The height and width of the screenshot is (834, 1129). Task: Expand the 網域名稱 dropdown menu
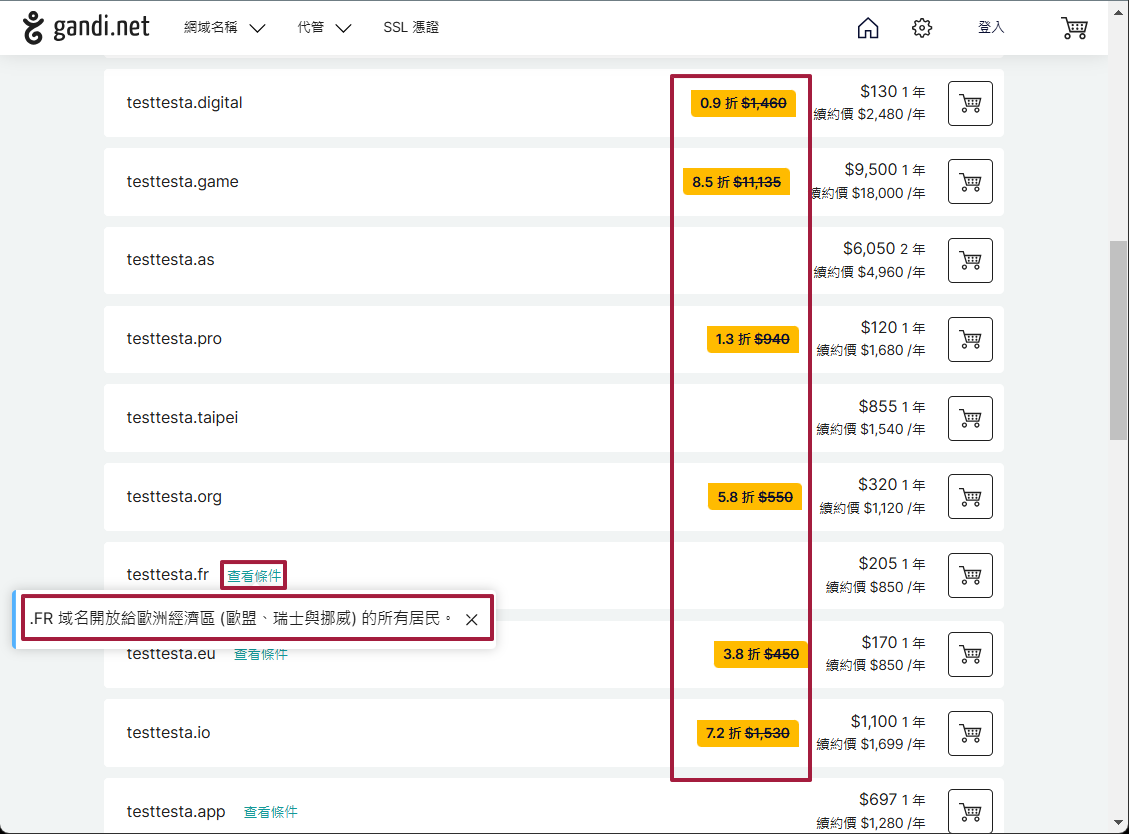(x=225, y=28)
